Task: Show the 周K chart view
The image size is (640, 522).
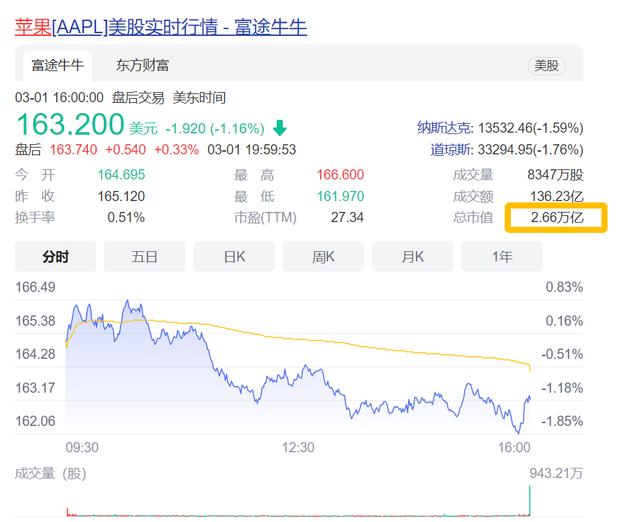Action: click(323, 257)
